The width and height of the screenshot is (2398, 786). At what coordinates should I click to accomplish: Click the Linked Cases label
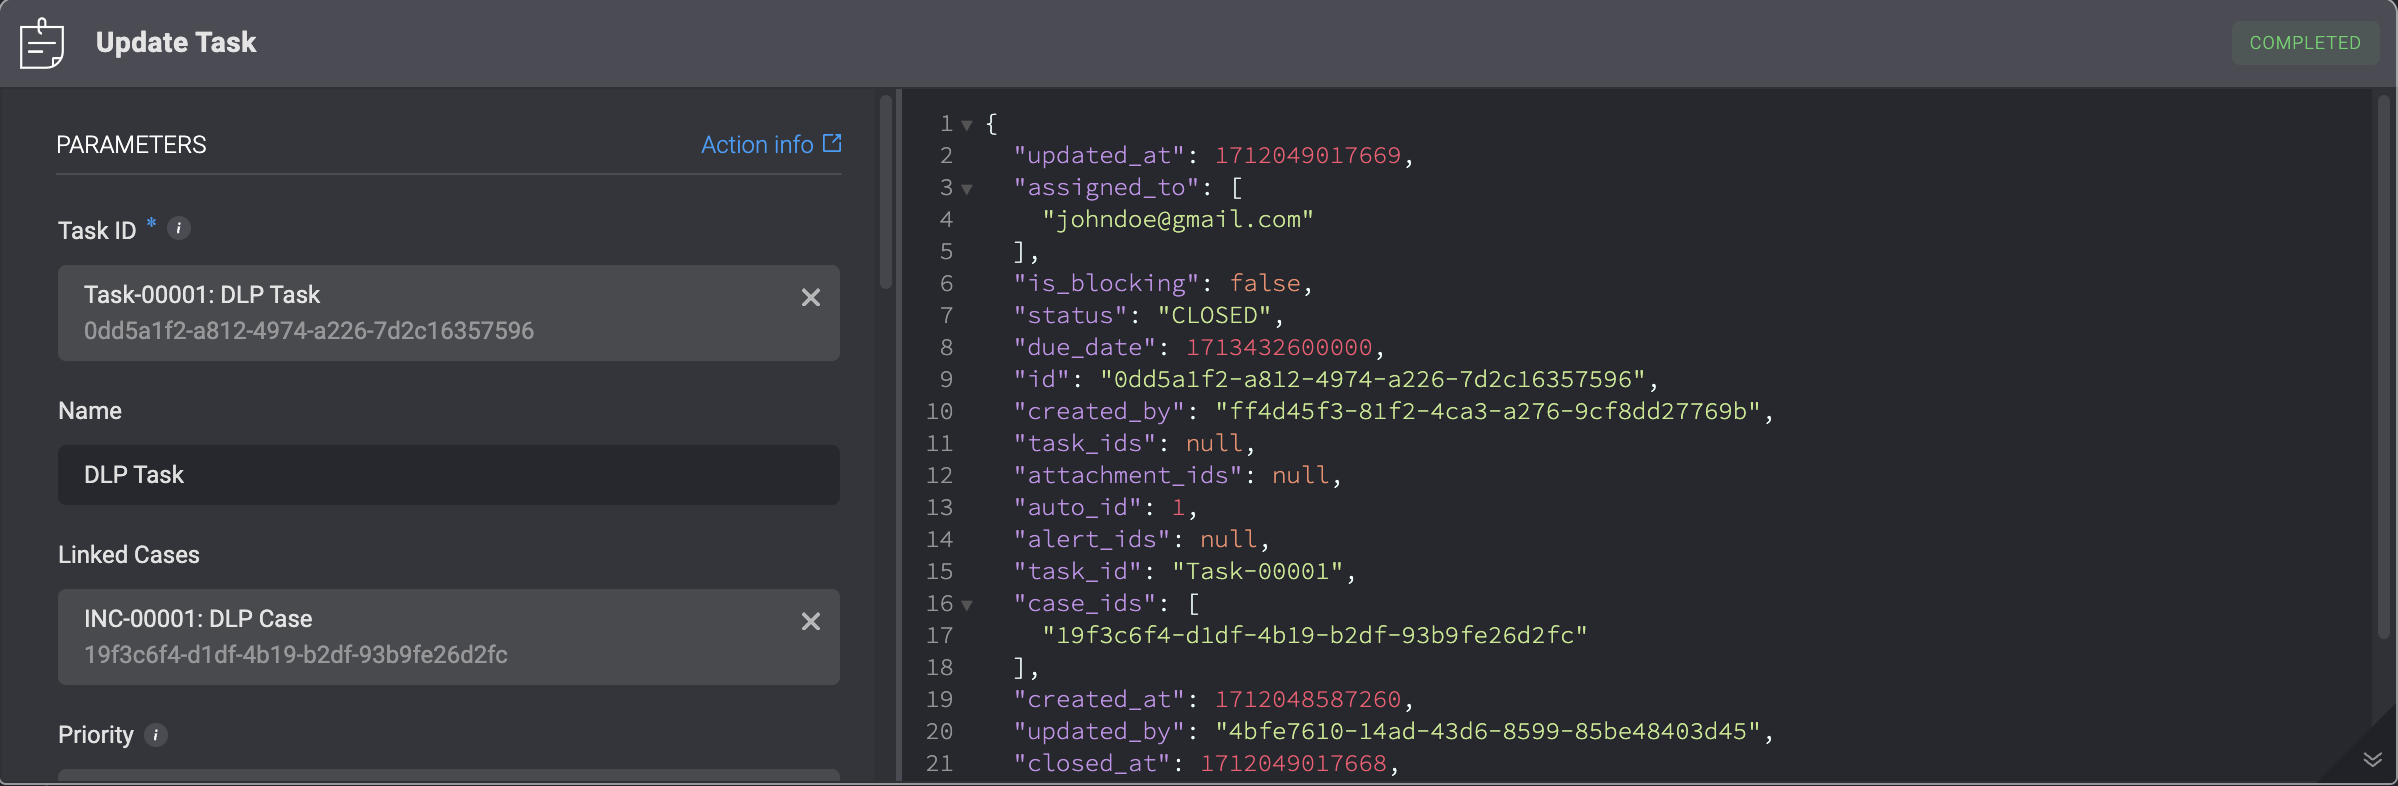point(129,555)
